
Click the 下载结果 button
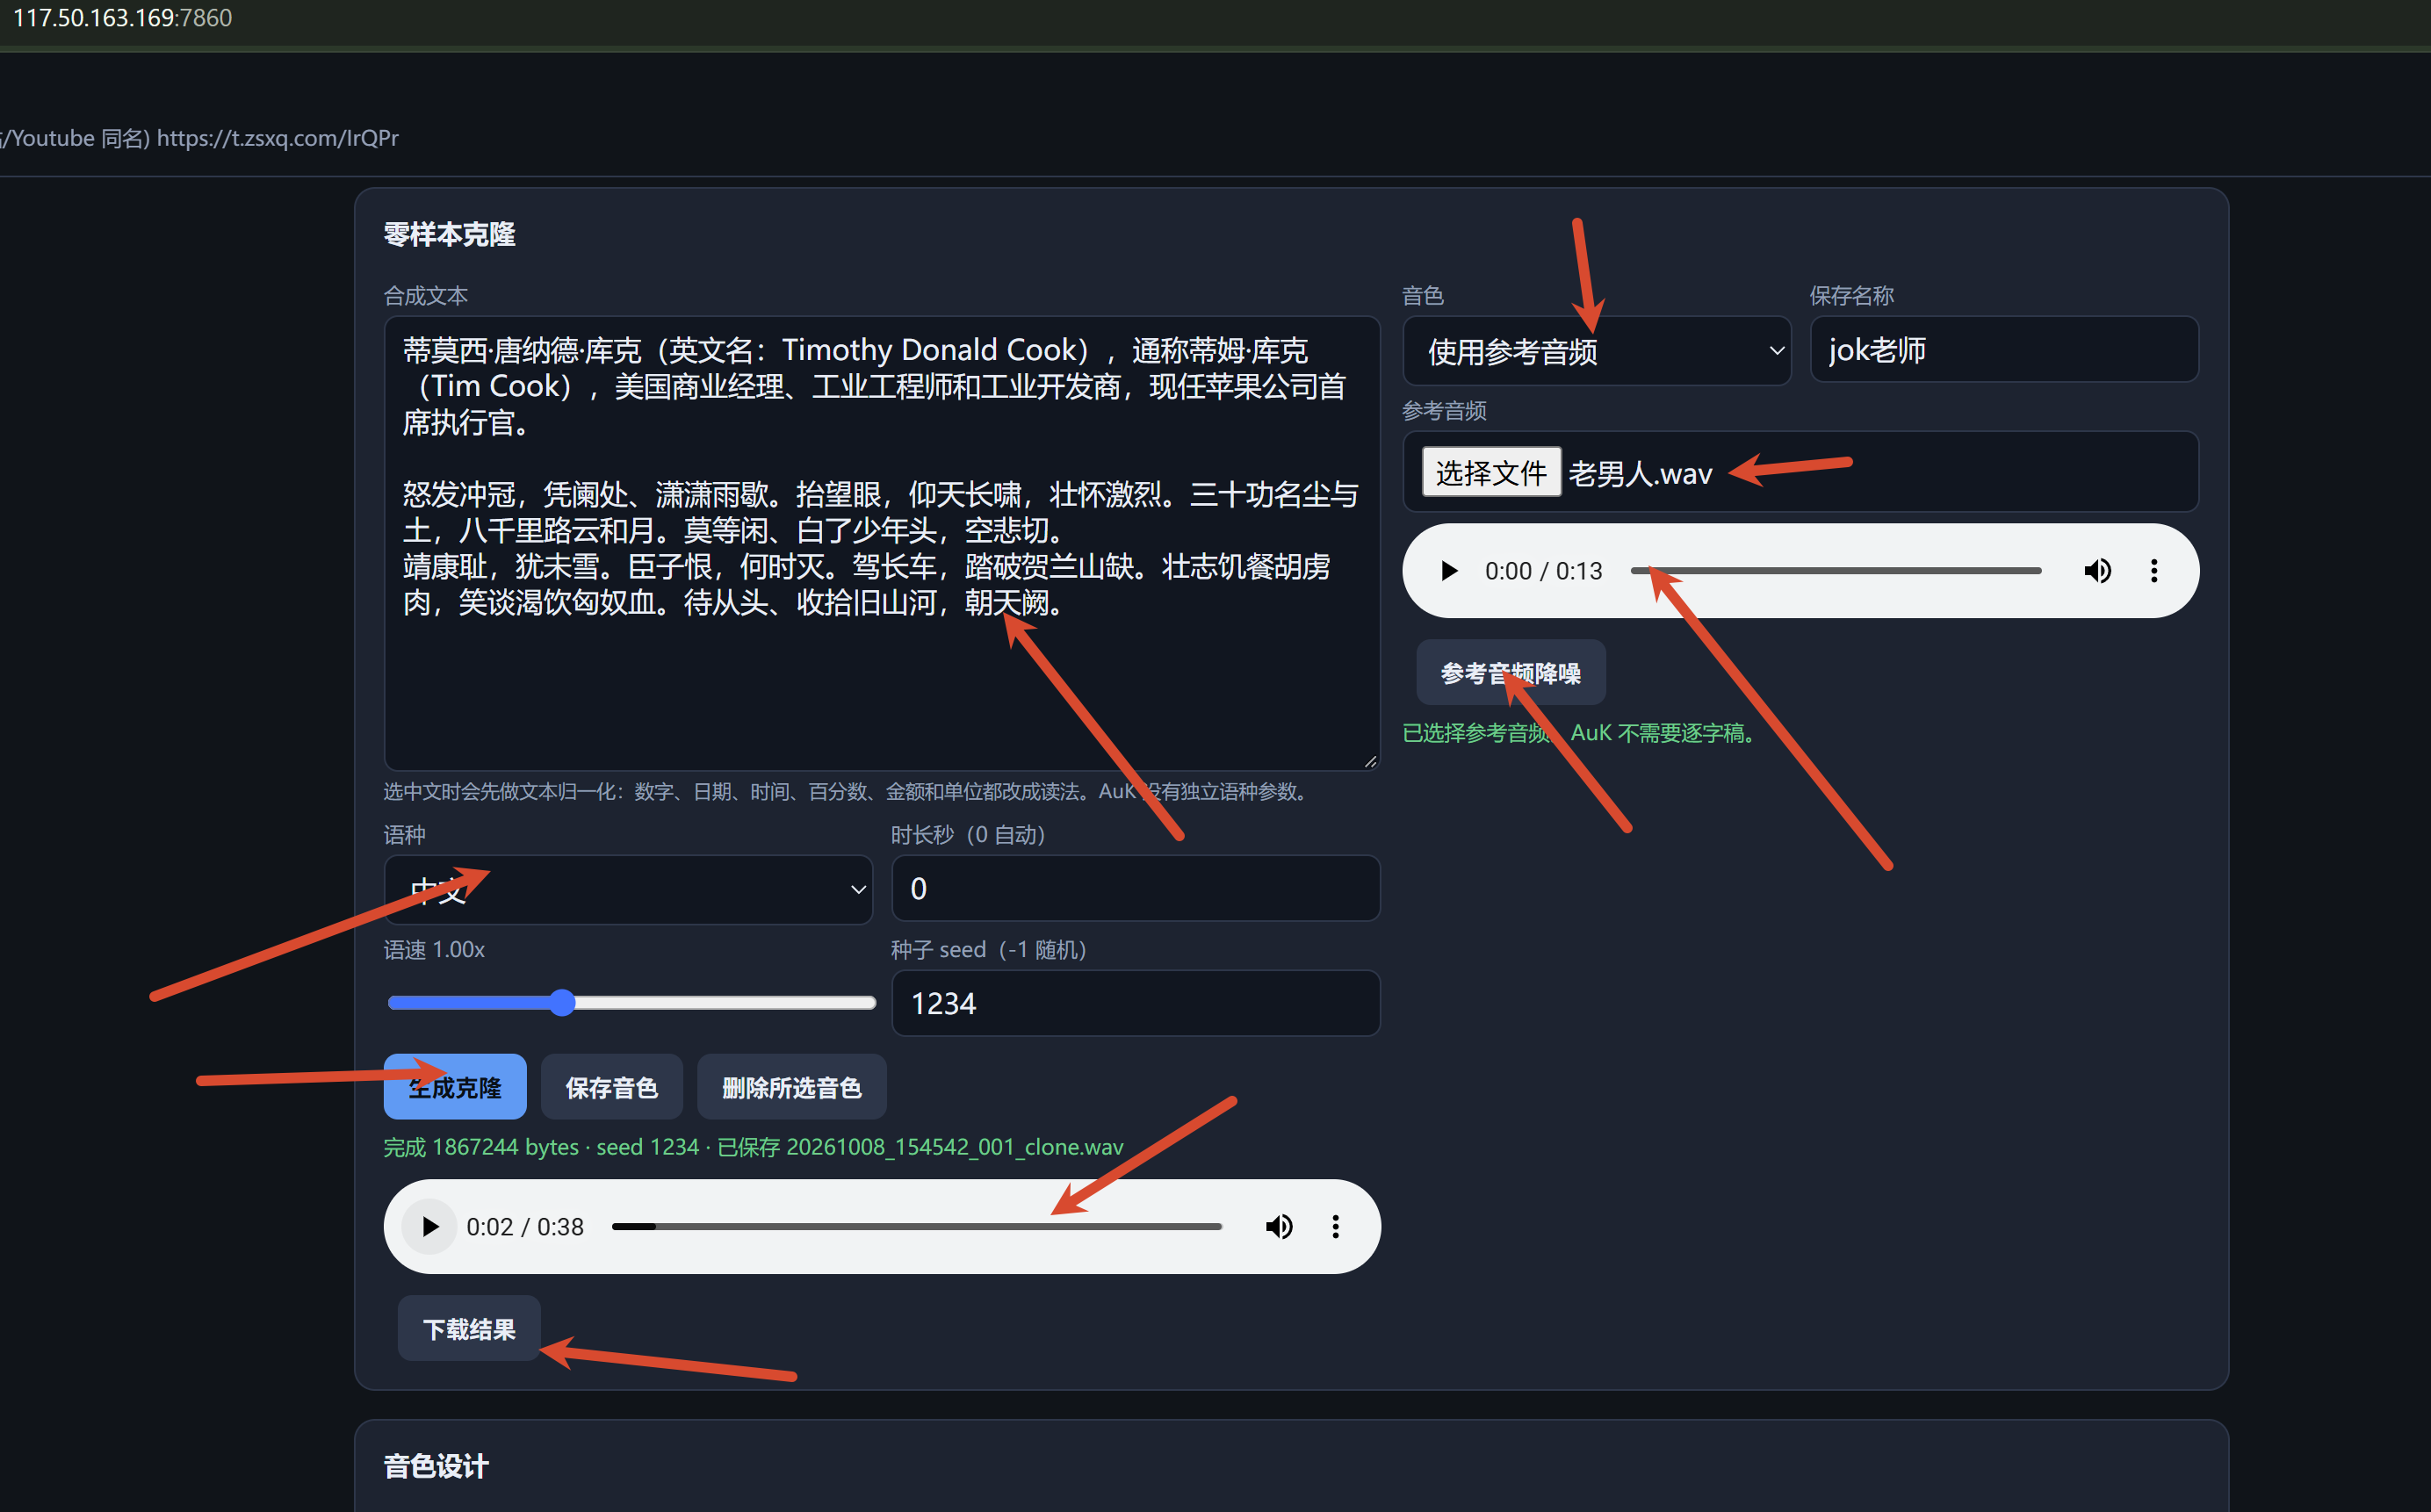pyautogui.click(x=469, y=1329)
